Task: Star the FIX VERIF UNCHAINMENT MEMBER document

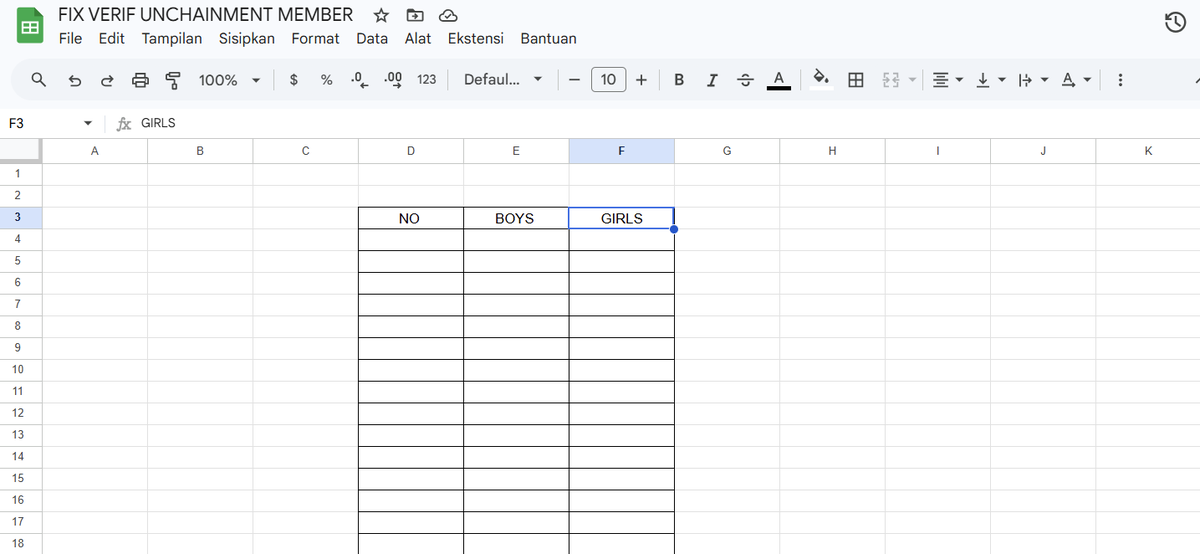Action: coord(381,15)
